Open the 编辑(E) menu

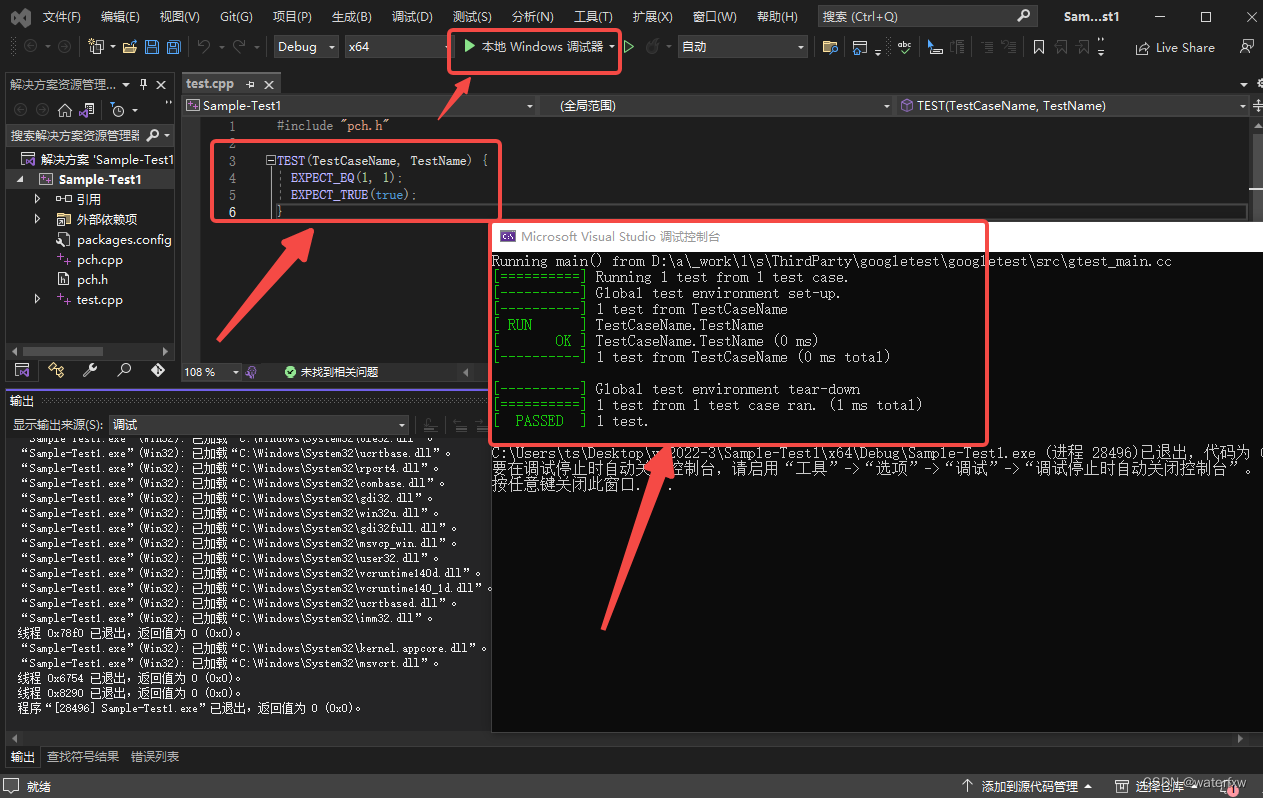coord(120,17)
